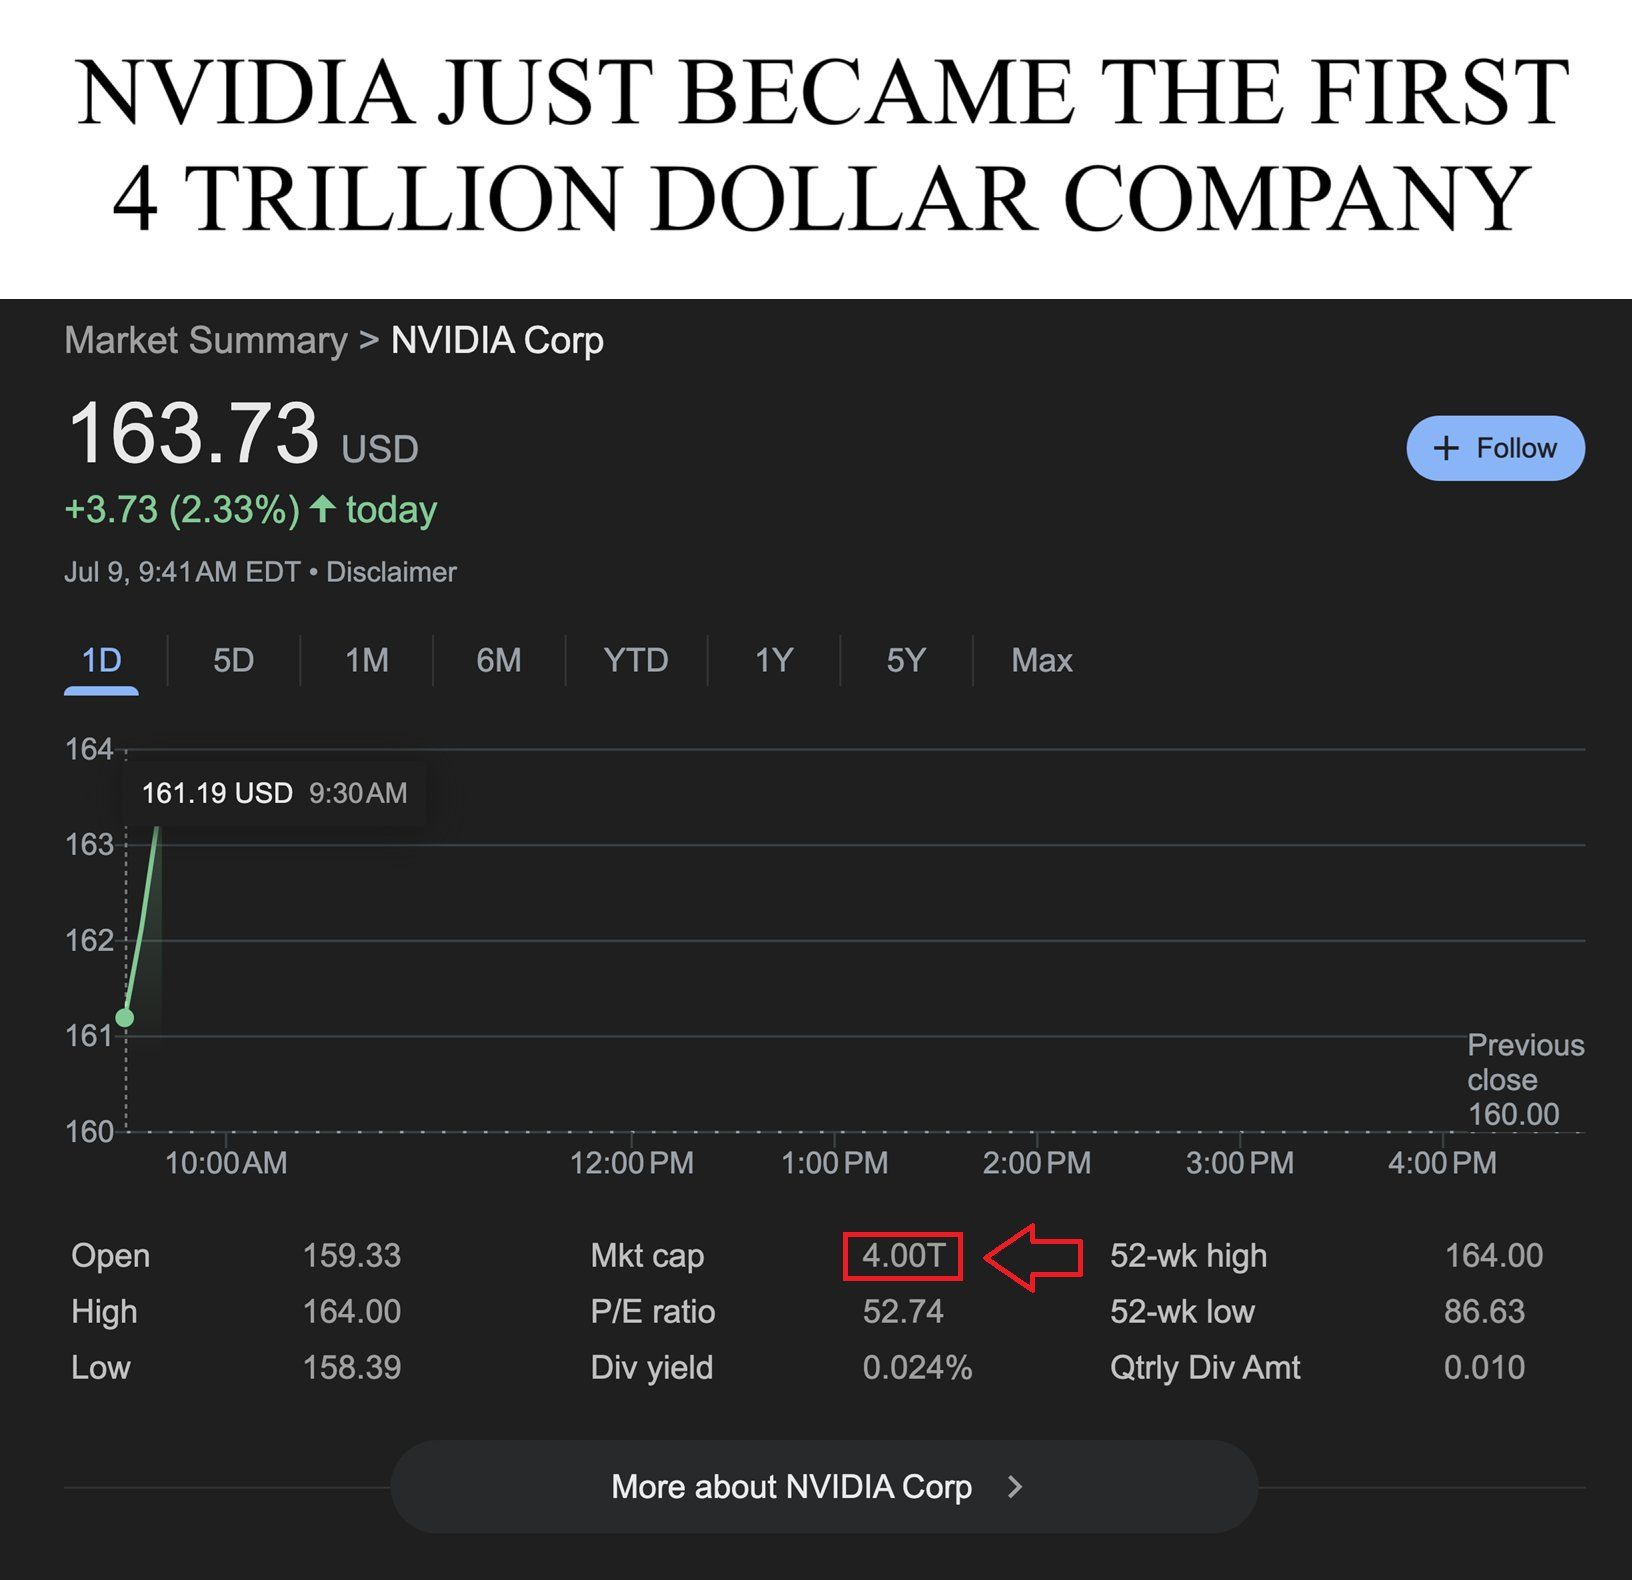Click the 4.00T market cap value
The height and width of the screenshot is (1580, 1632).
(x=903, y=1256)
